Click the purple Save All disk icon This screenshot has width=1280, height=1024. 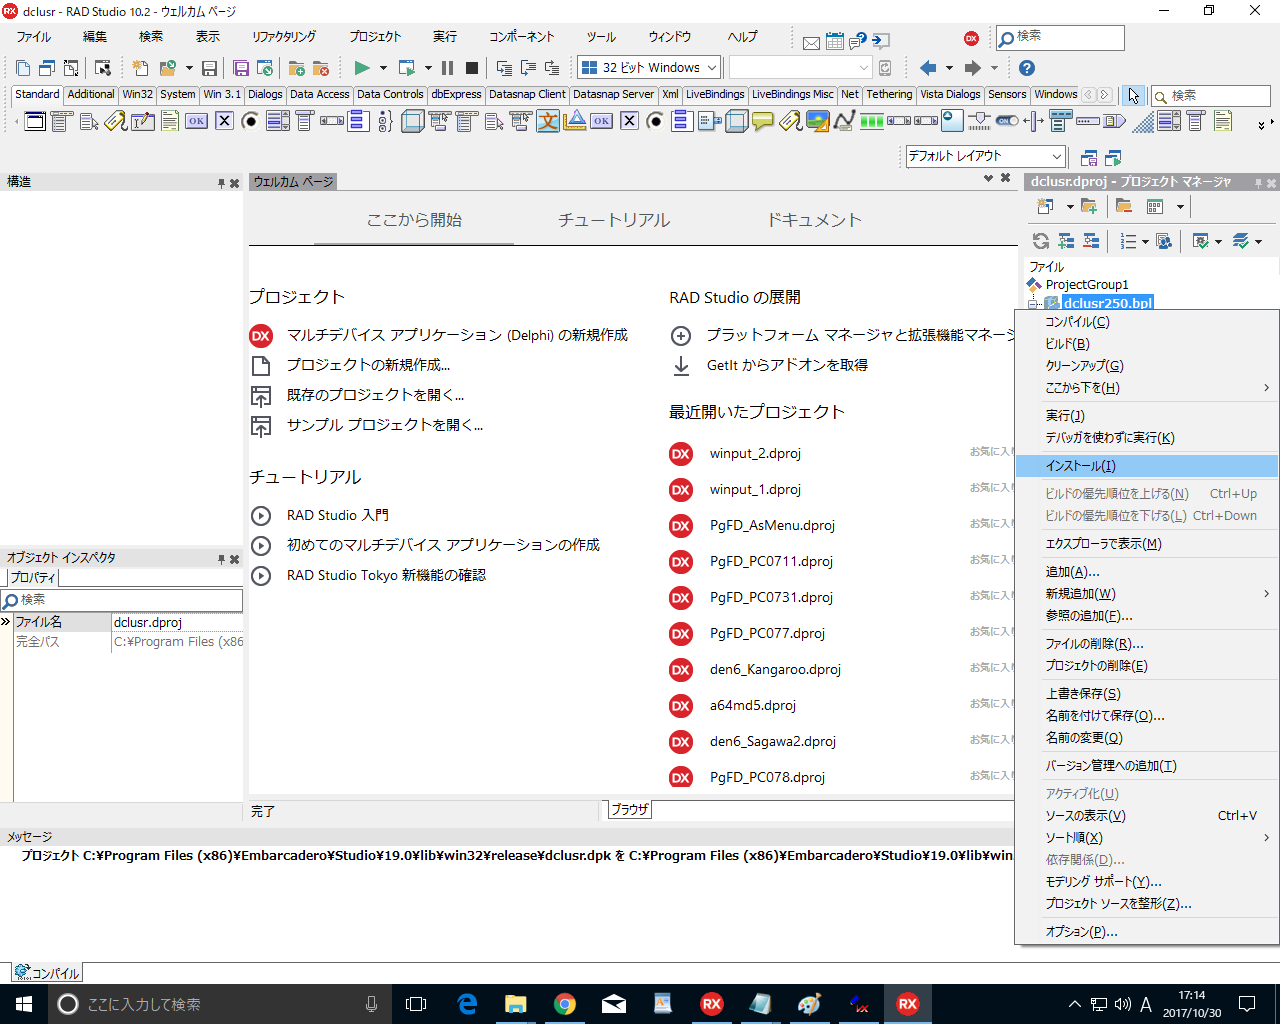click(x=241, y=68)
